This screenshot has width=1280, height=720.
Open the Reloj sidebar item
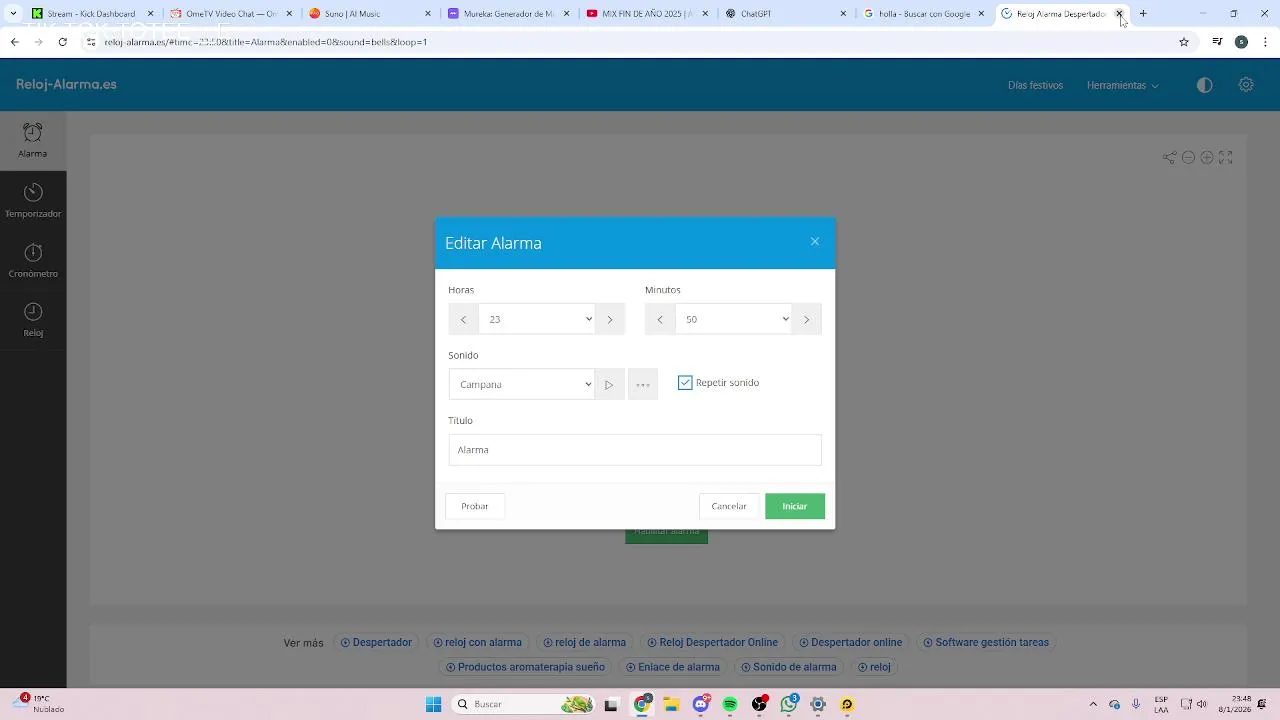pos(33,321)
